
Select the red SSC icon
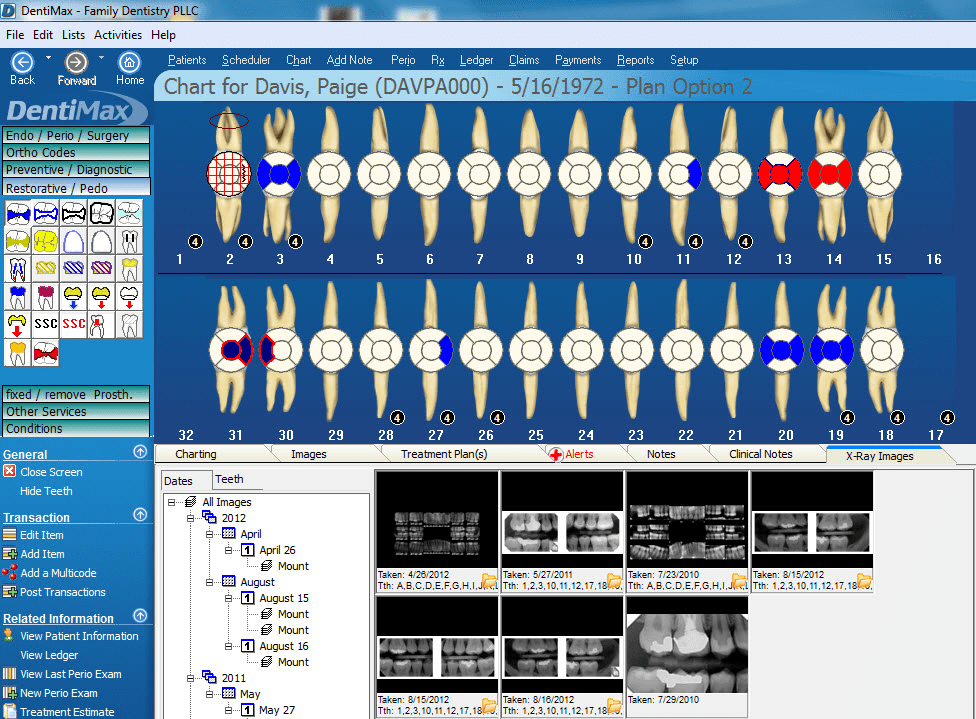point(73,324)
